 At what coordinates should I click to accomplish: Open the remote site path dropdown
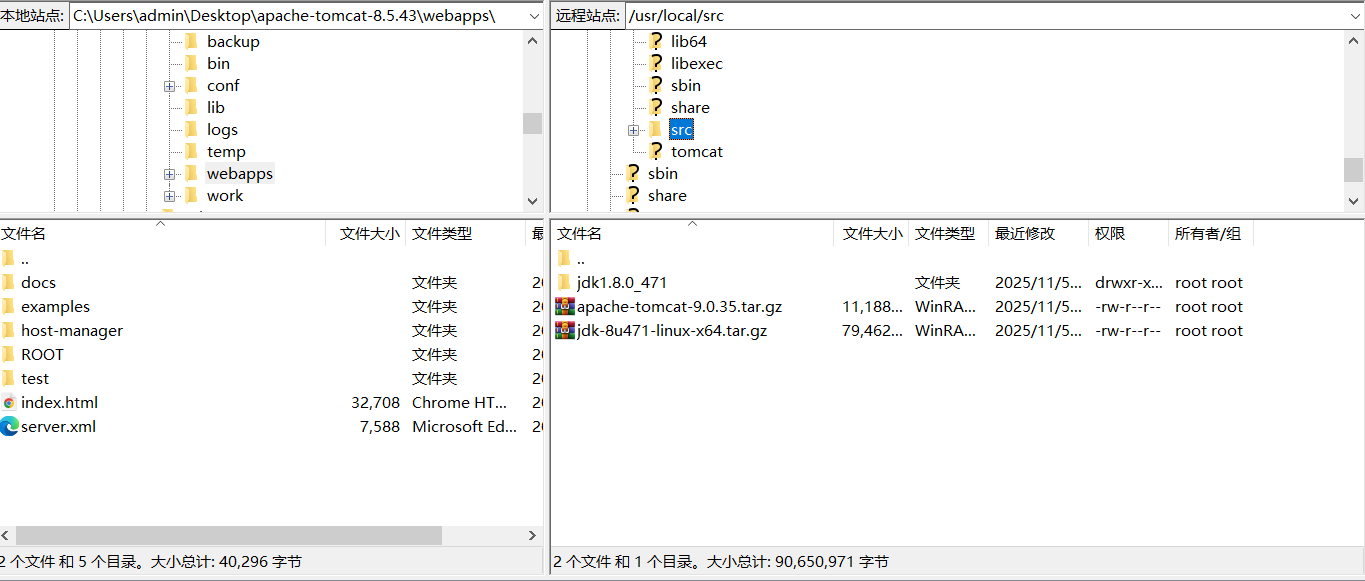[x=1355, y=16]
